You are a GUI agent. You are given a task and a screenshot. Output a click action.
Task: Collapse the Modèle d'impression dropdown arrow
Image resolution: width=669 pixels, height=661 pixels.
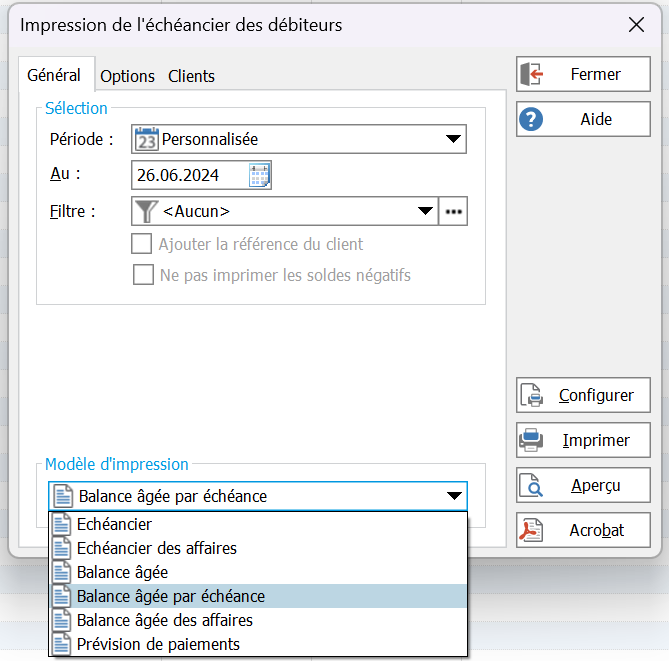point(454,496)
